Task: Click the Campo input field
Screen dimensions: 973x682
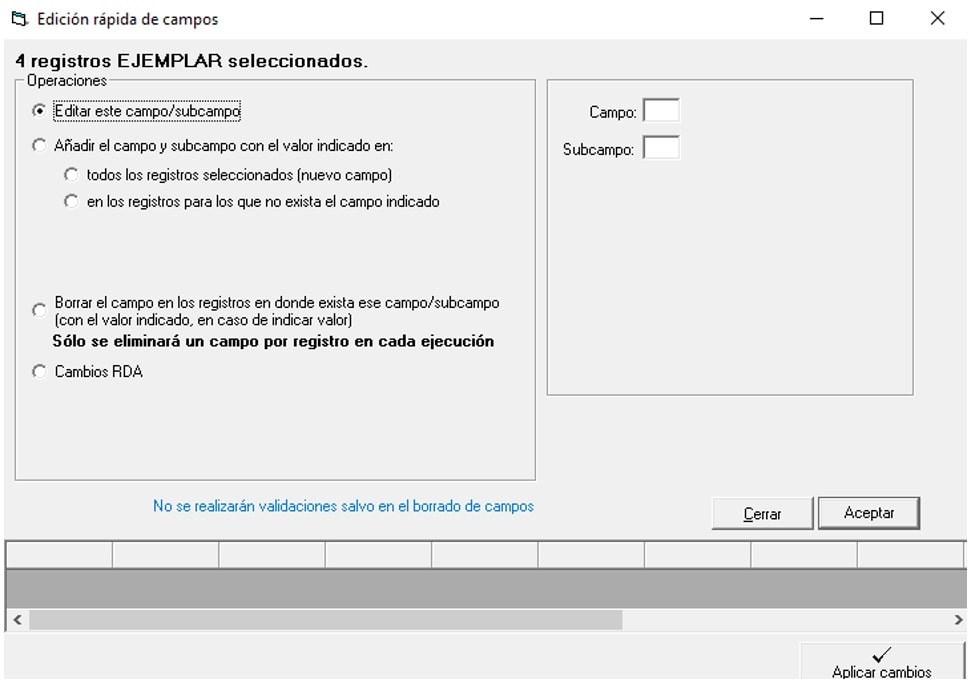Action: tap(661, 111)
